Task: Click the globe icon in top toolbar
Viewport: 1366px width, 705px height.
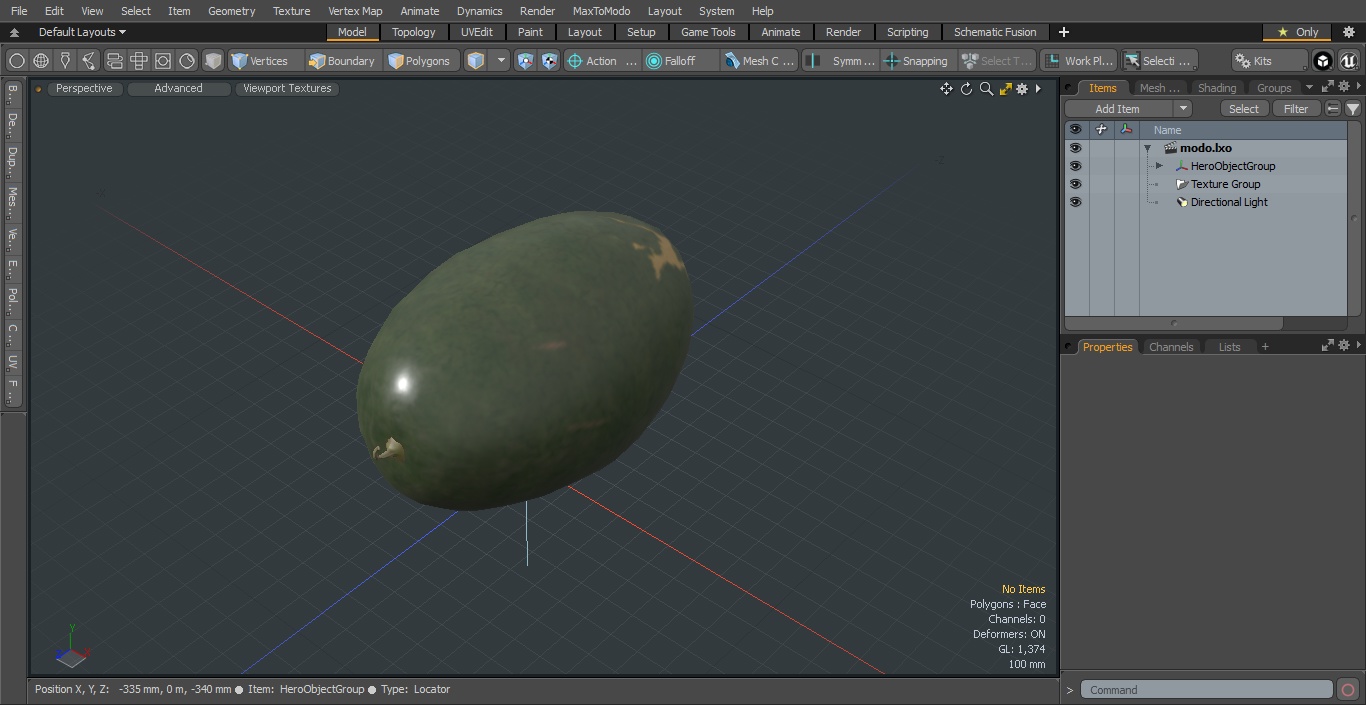Action: pos(41,61)
